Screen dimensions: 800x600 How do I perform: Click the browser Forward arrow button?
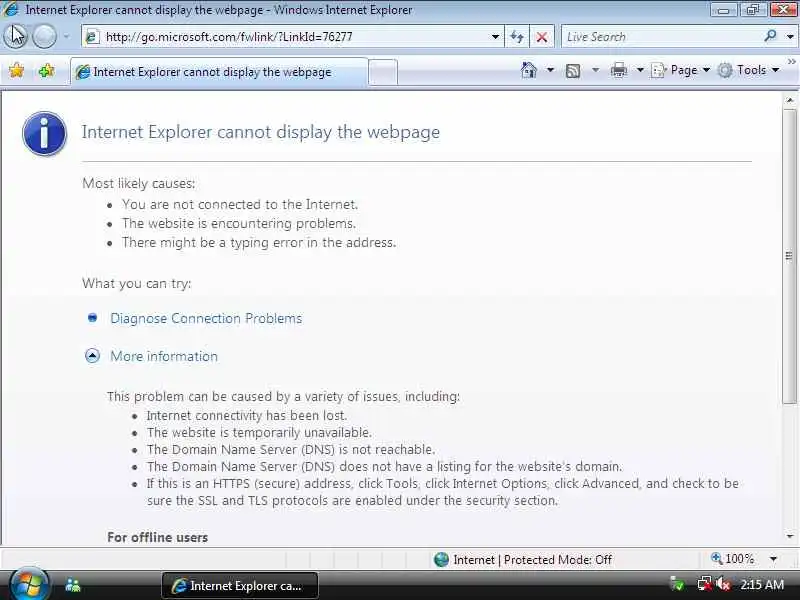coord(44,36)
